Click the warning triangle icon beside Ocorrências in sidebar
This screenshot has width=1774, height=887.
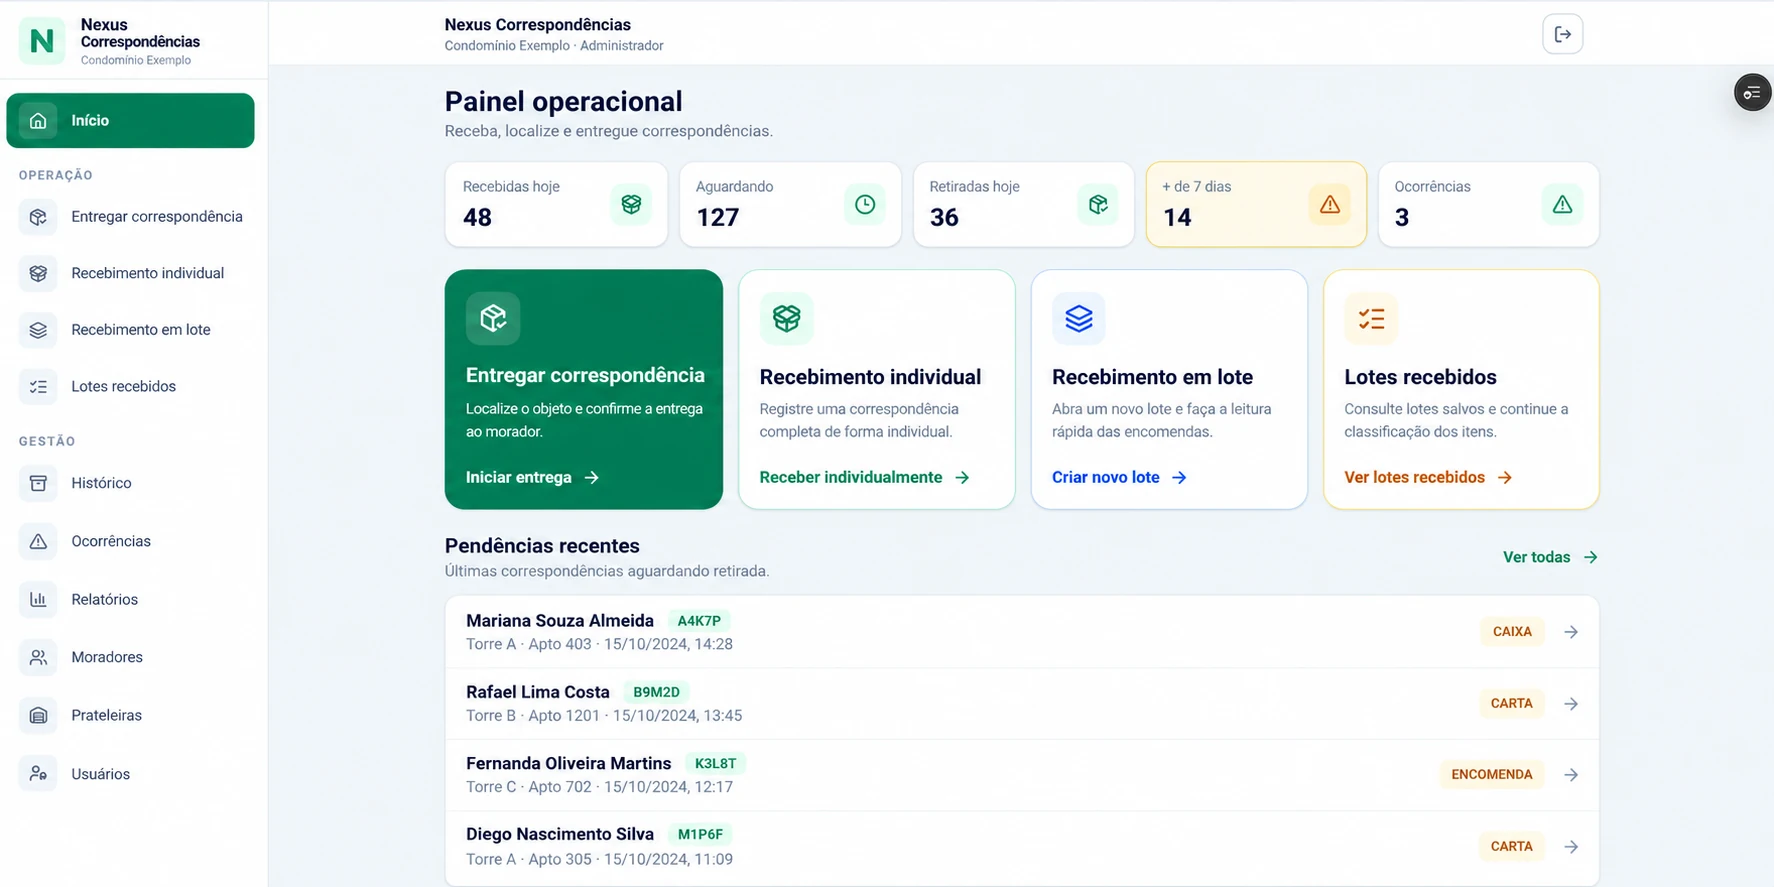click(x=38, y=541)
